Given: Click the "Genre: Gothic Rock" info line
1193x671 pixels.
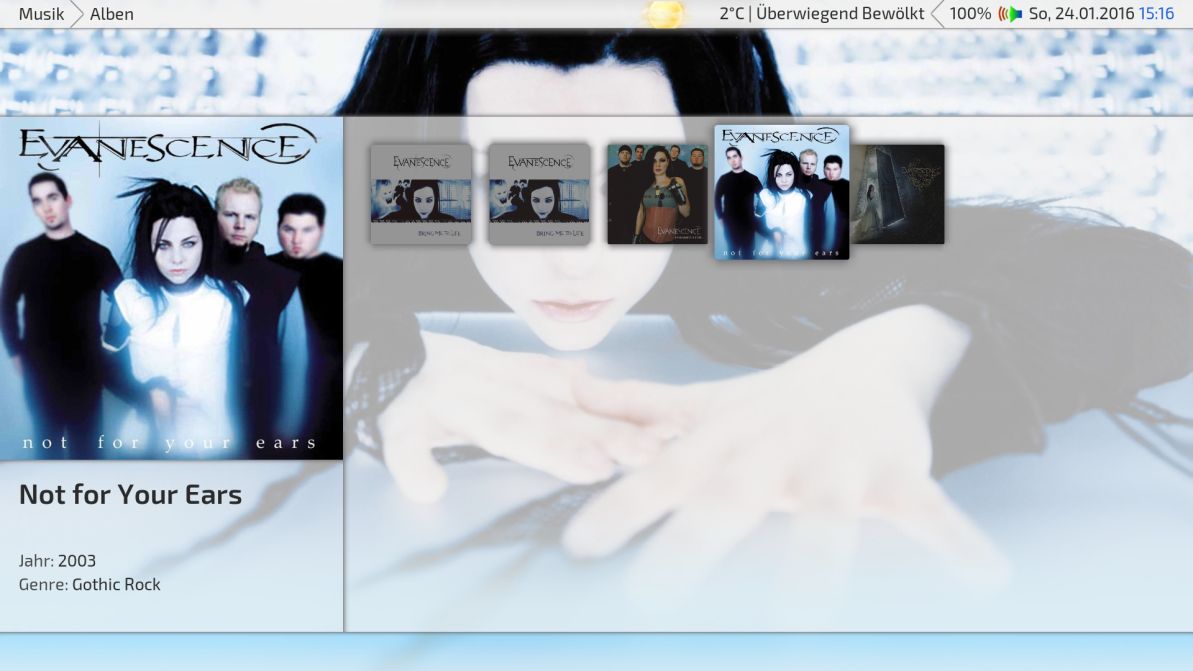Looking at the screenshot, I should pos(90,584).
